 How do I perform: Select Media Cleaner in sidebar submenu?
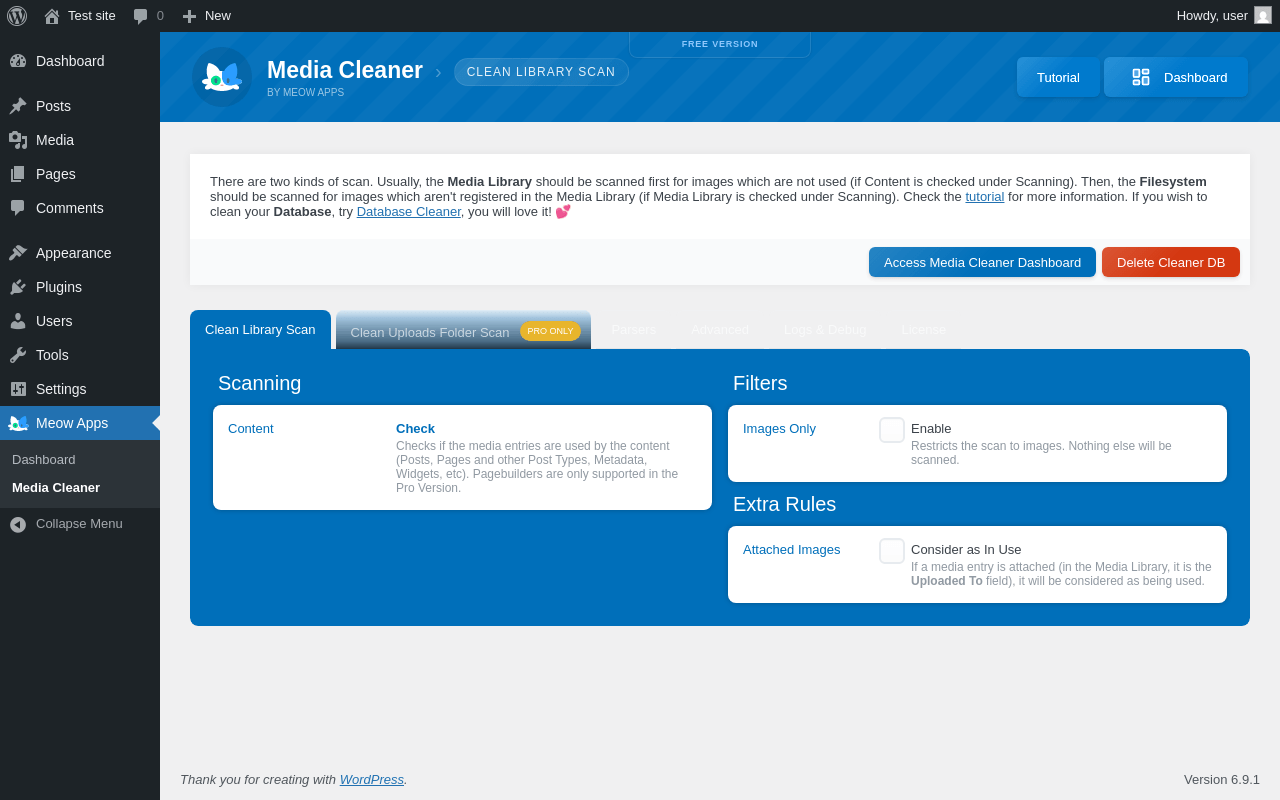[56, 488]
